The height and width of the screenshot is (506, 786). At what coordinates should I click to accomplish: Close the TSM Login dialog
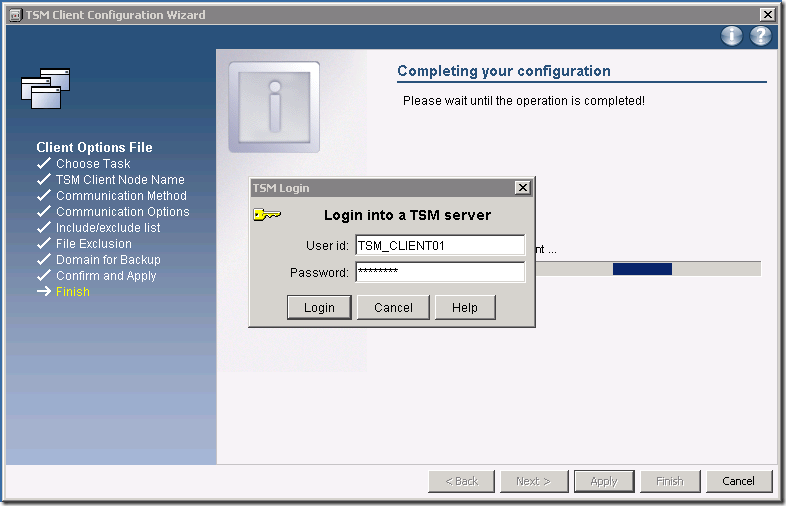tap(522, 188)
